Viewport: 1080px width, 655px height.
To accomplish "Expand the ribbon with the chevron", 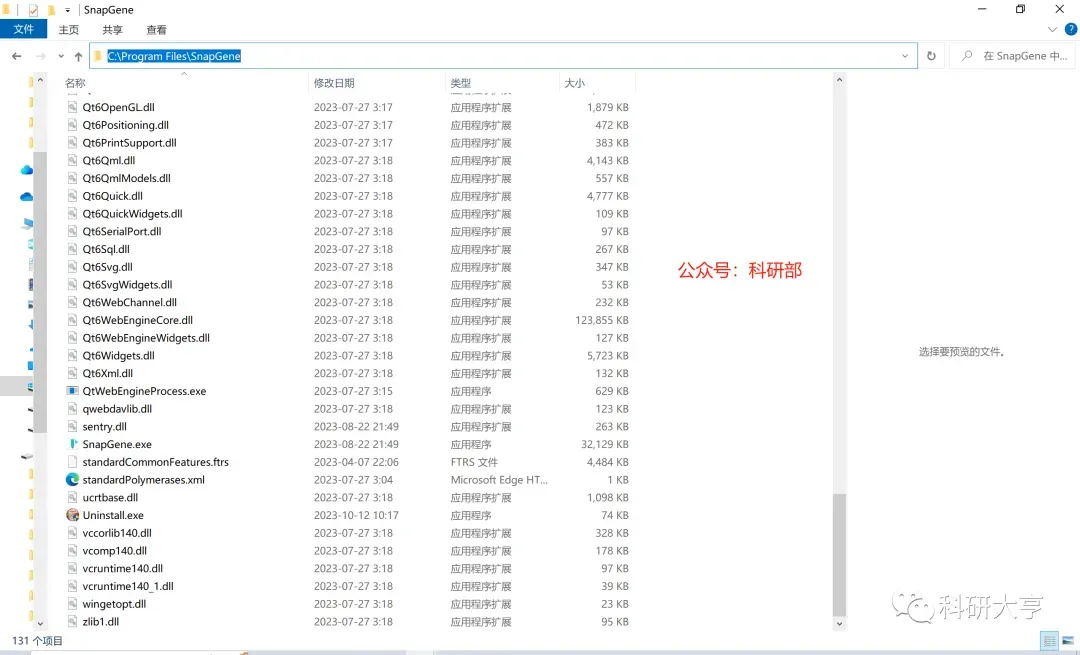I will tap(1052, 29).
